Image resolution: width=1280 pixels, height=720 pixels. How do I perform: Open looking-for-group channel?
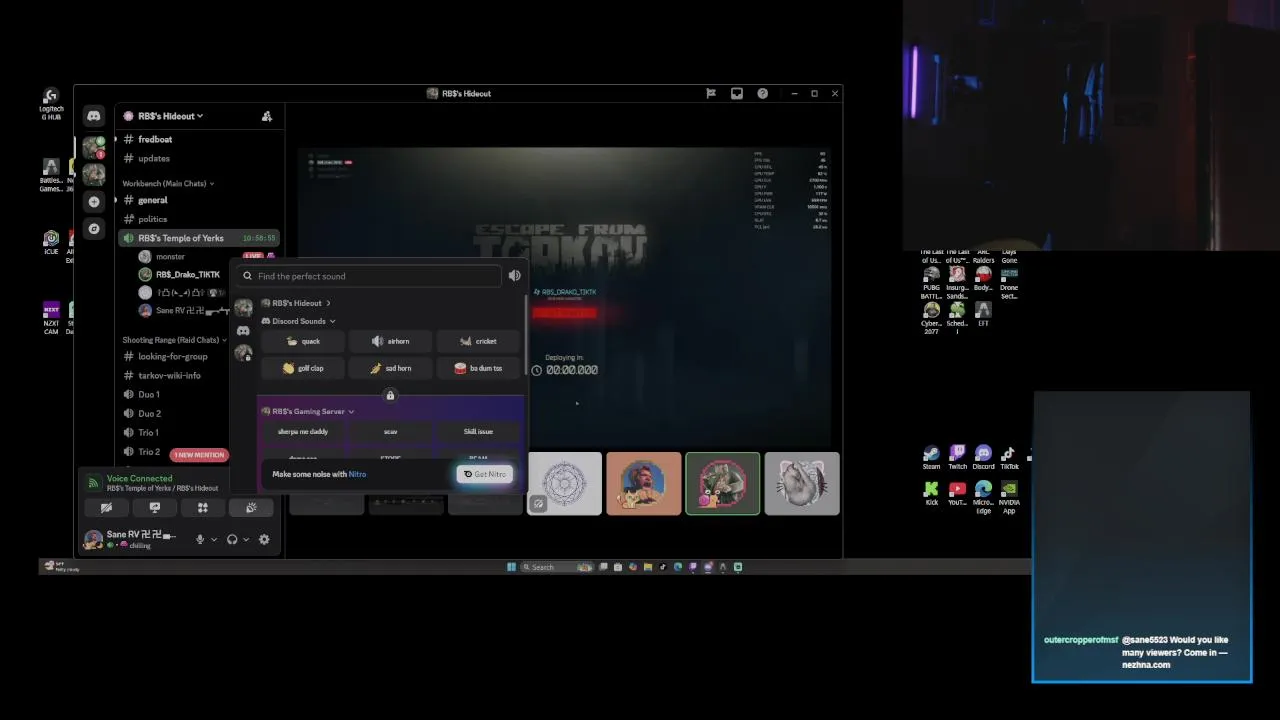point(175,357)
